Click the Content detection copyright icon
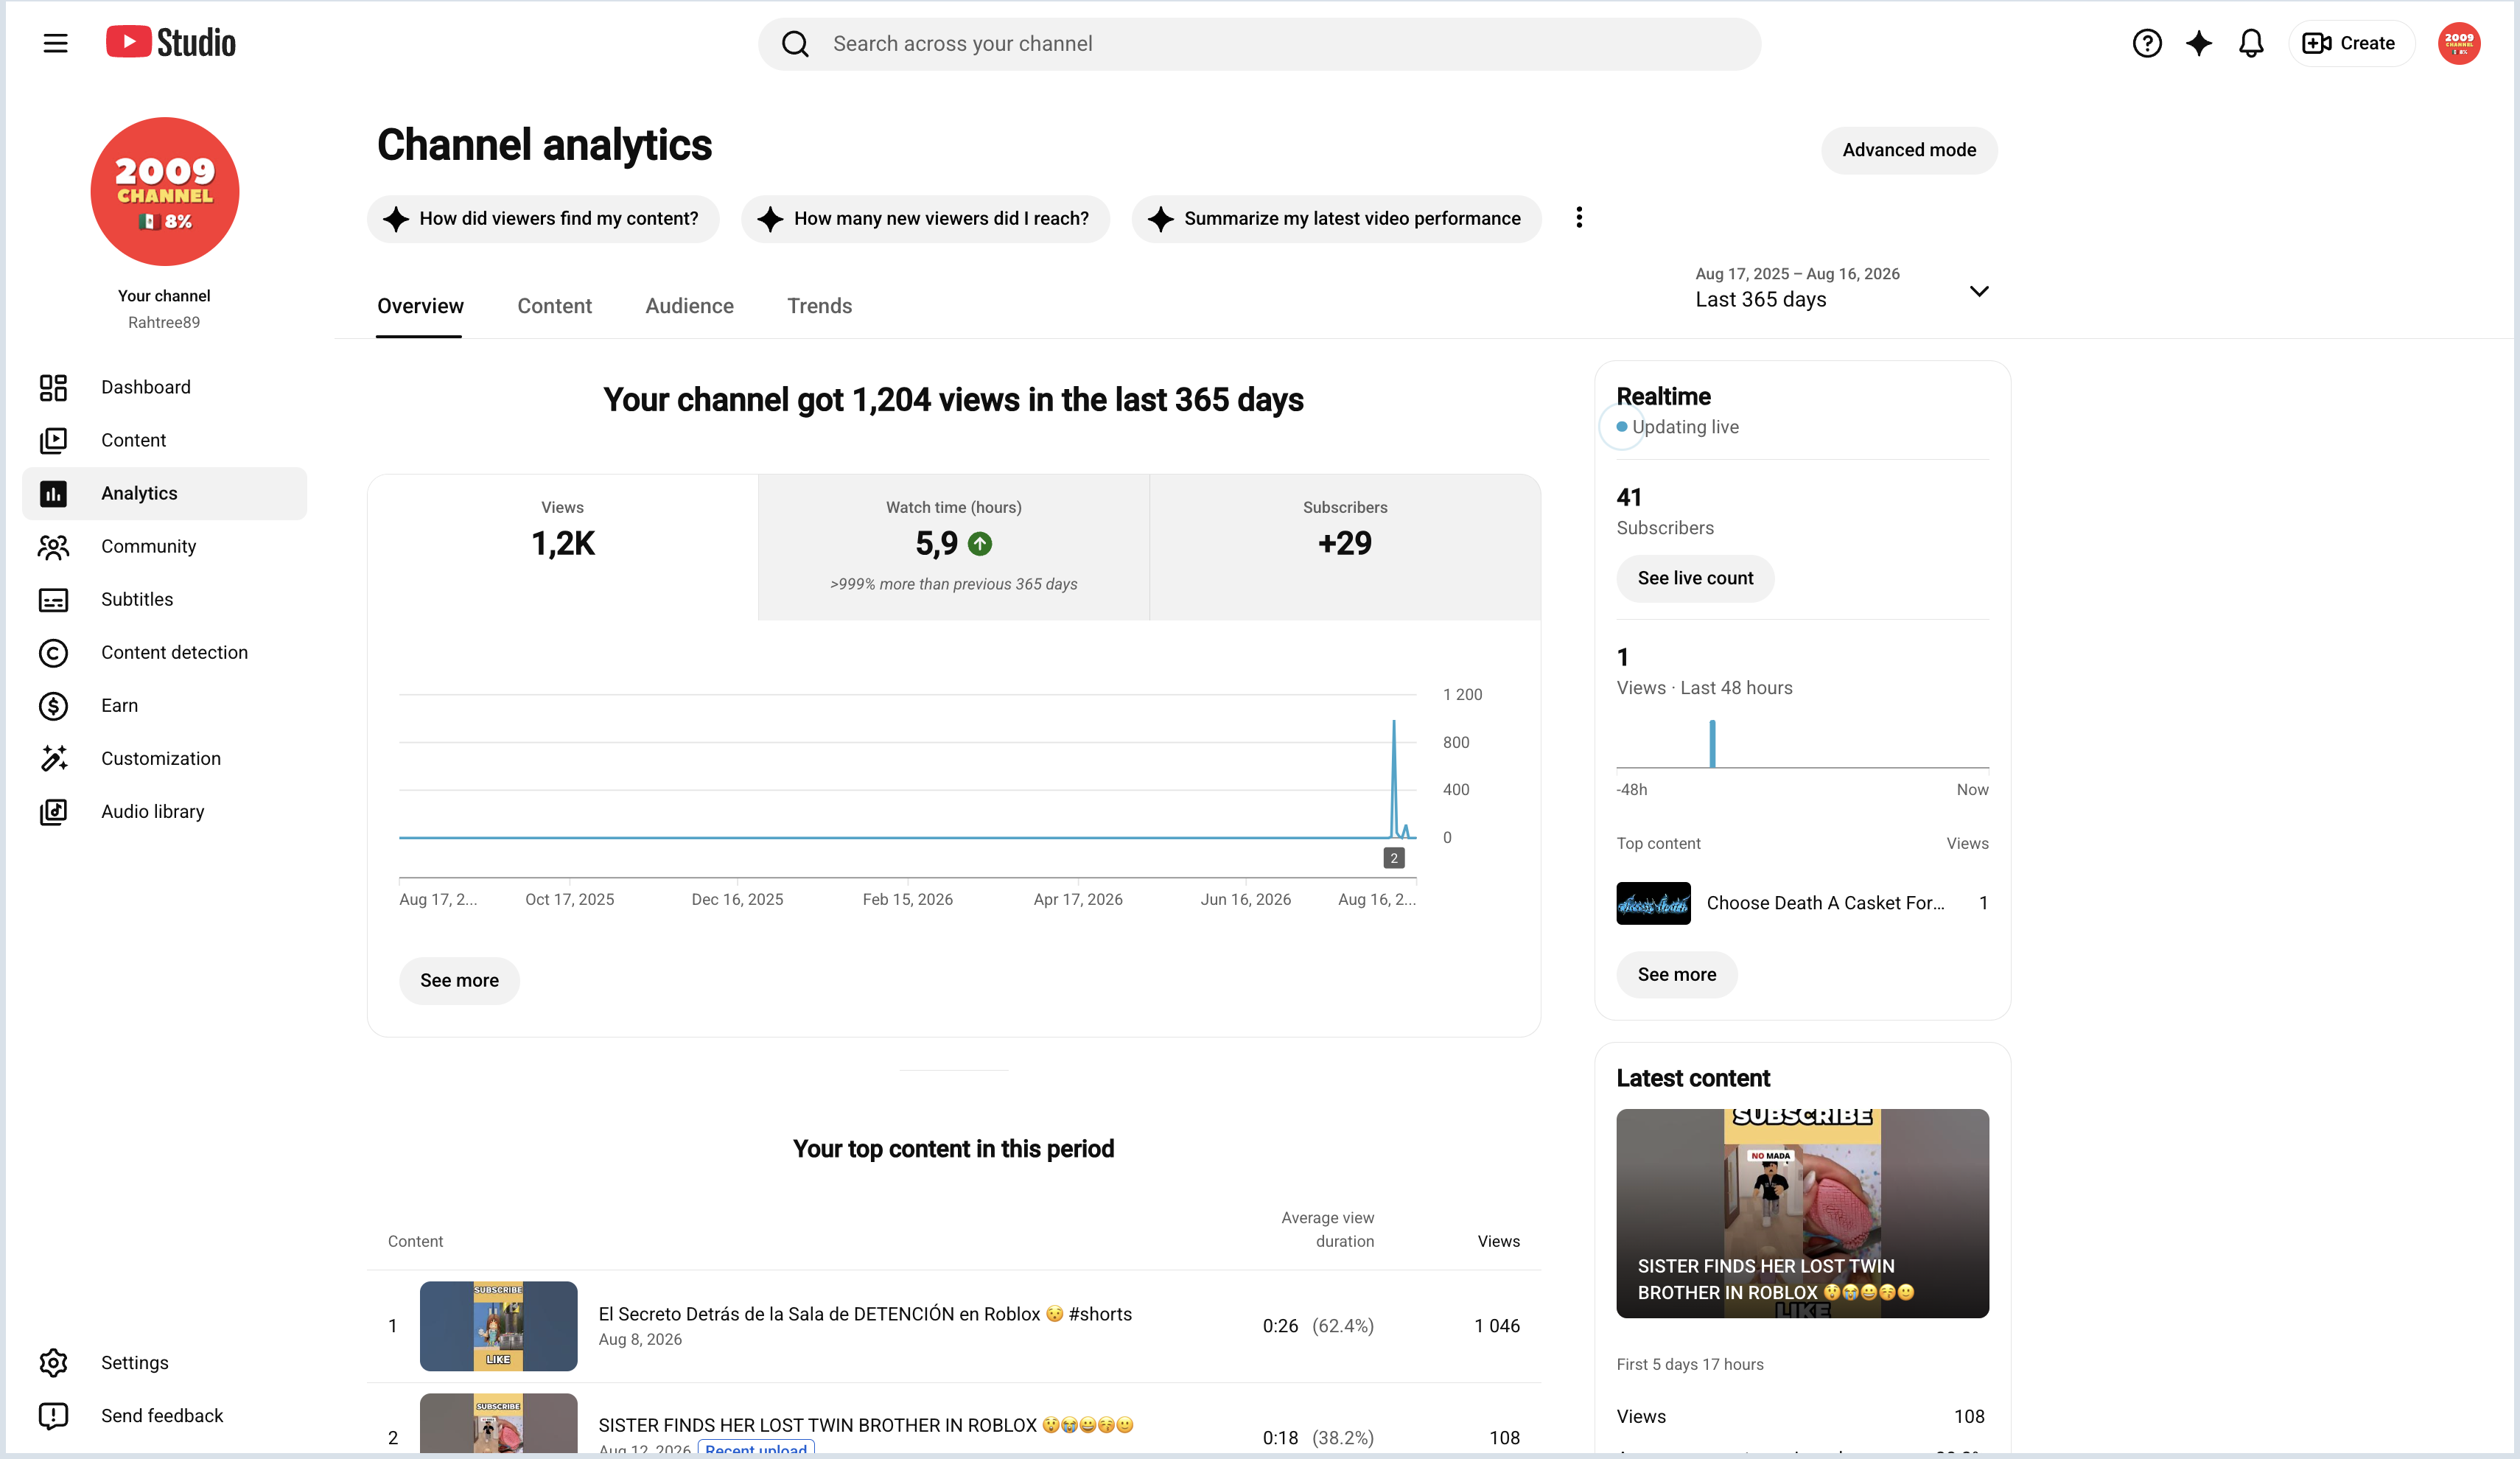 [53, 652]
